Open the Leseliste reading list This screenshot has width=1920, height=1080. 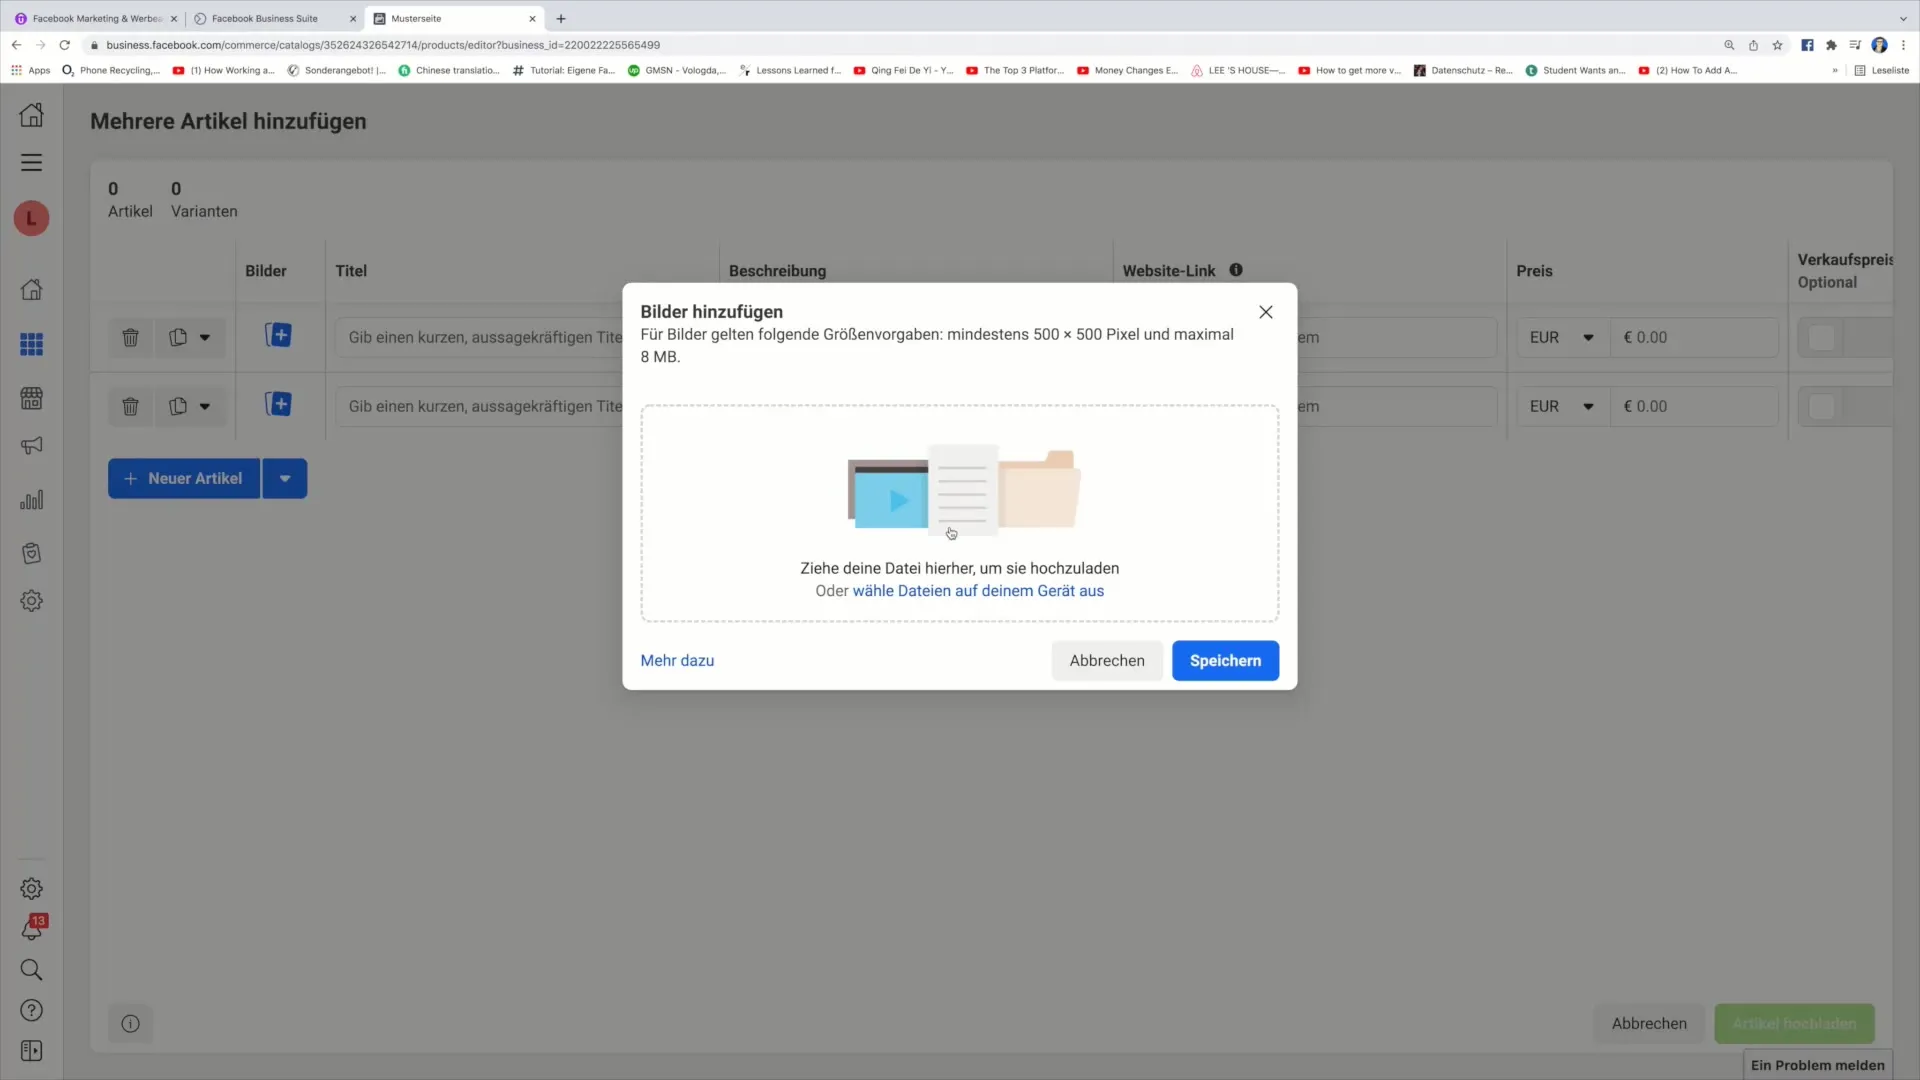pos(1881,70)
